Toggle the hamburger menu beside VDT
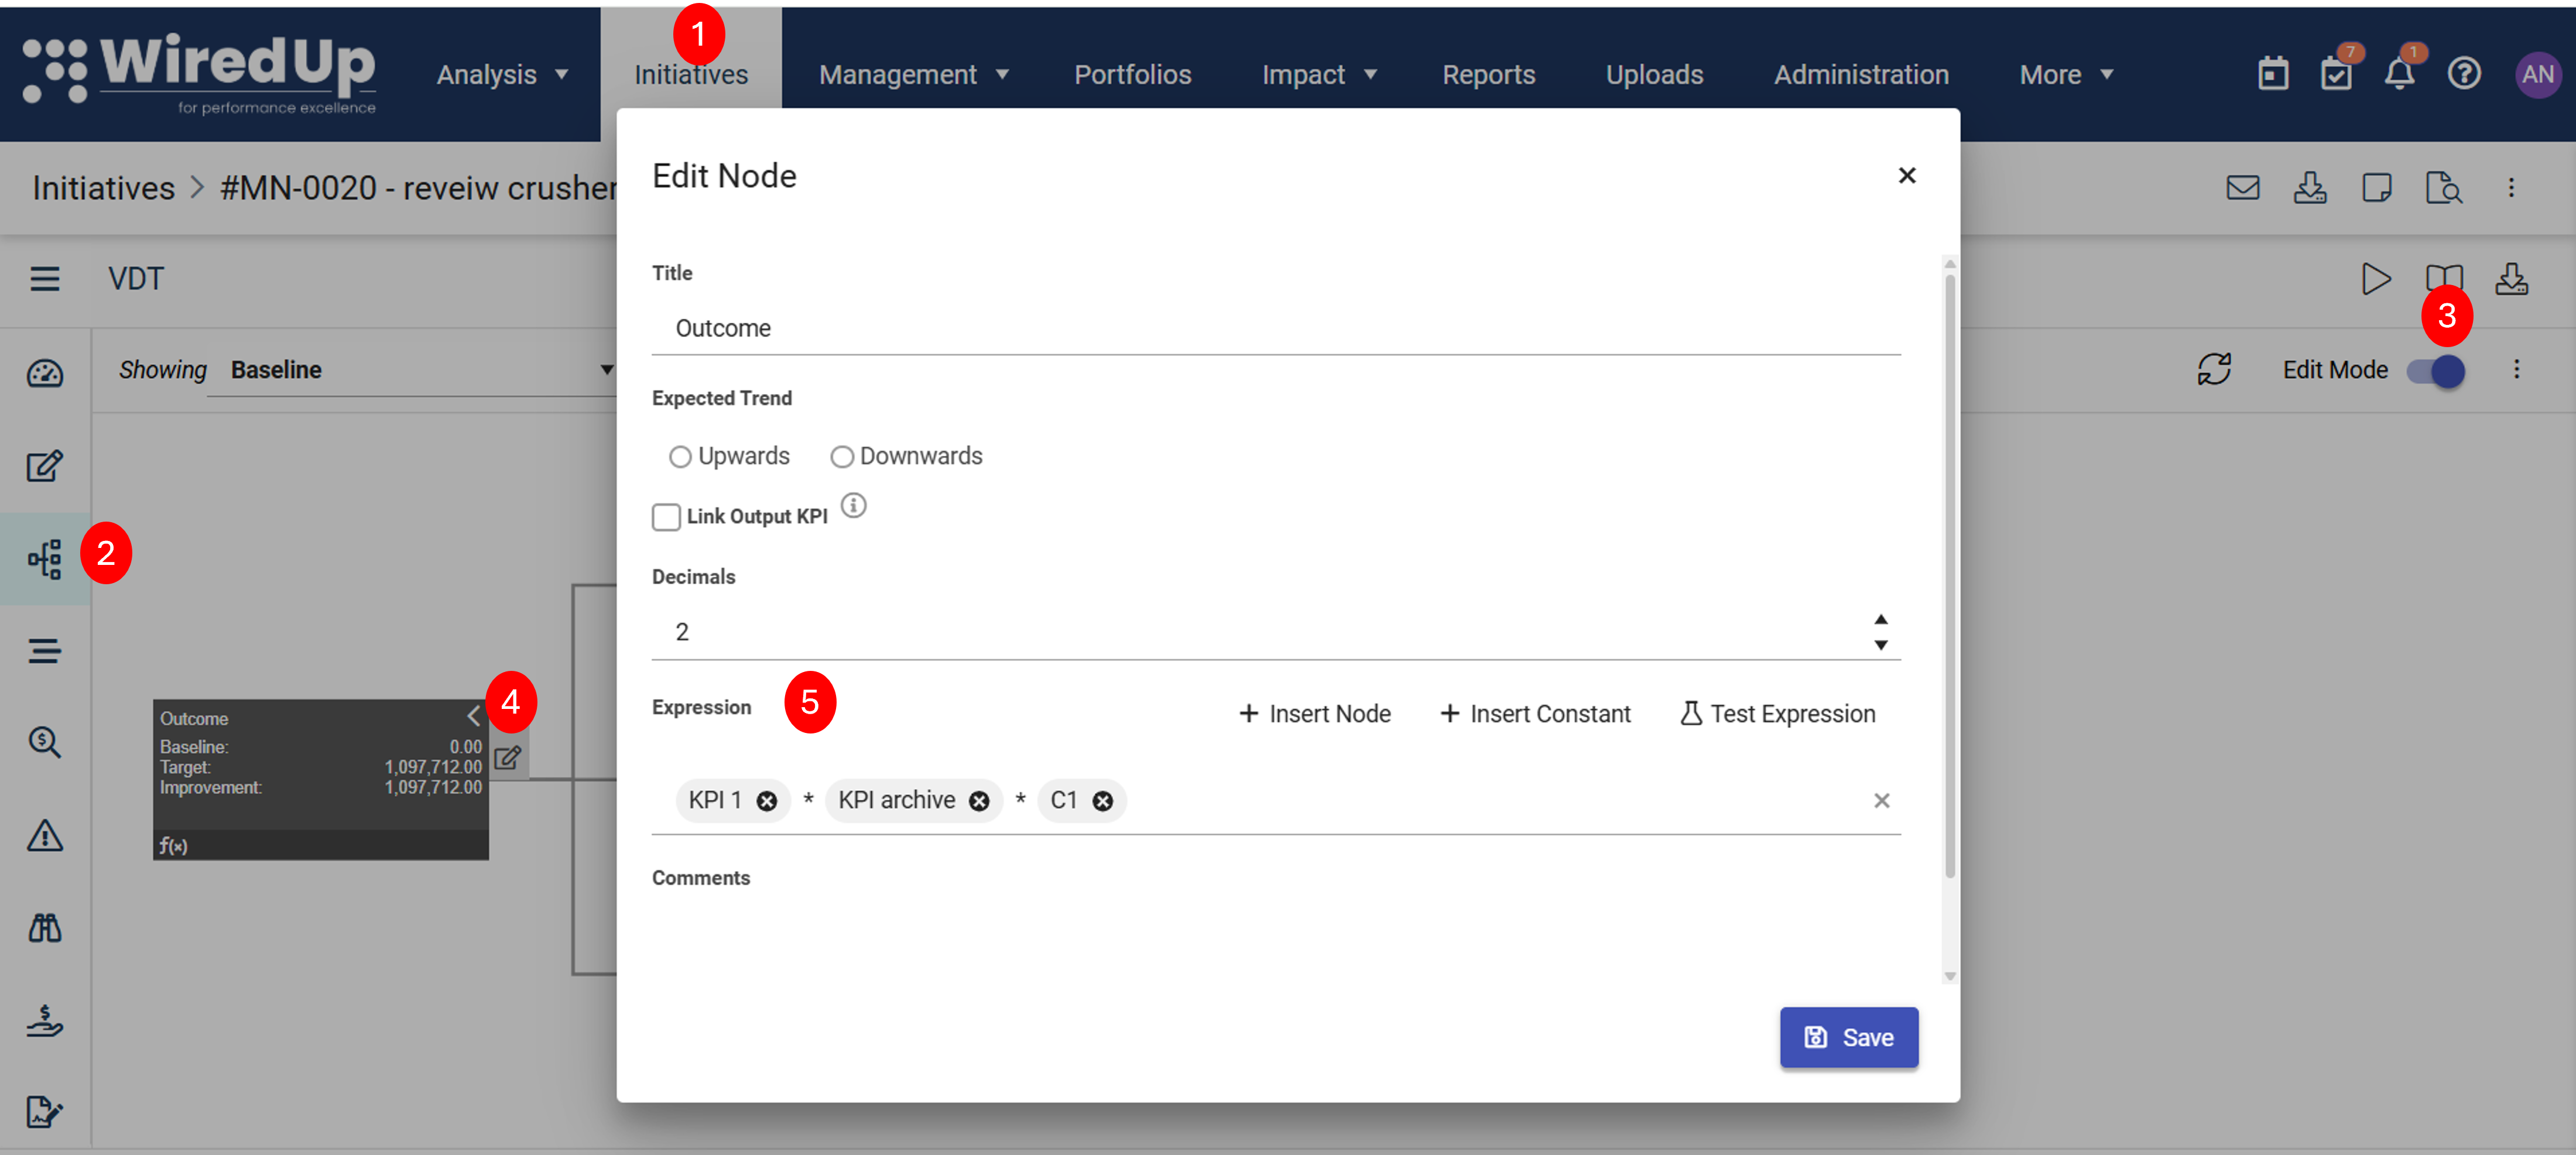Viewport: 2576px width, 1155px height. click(44, 279)
